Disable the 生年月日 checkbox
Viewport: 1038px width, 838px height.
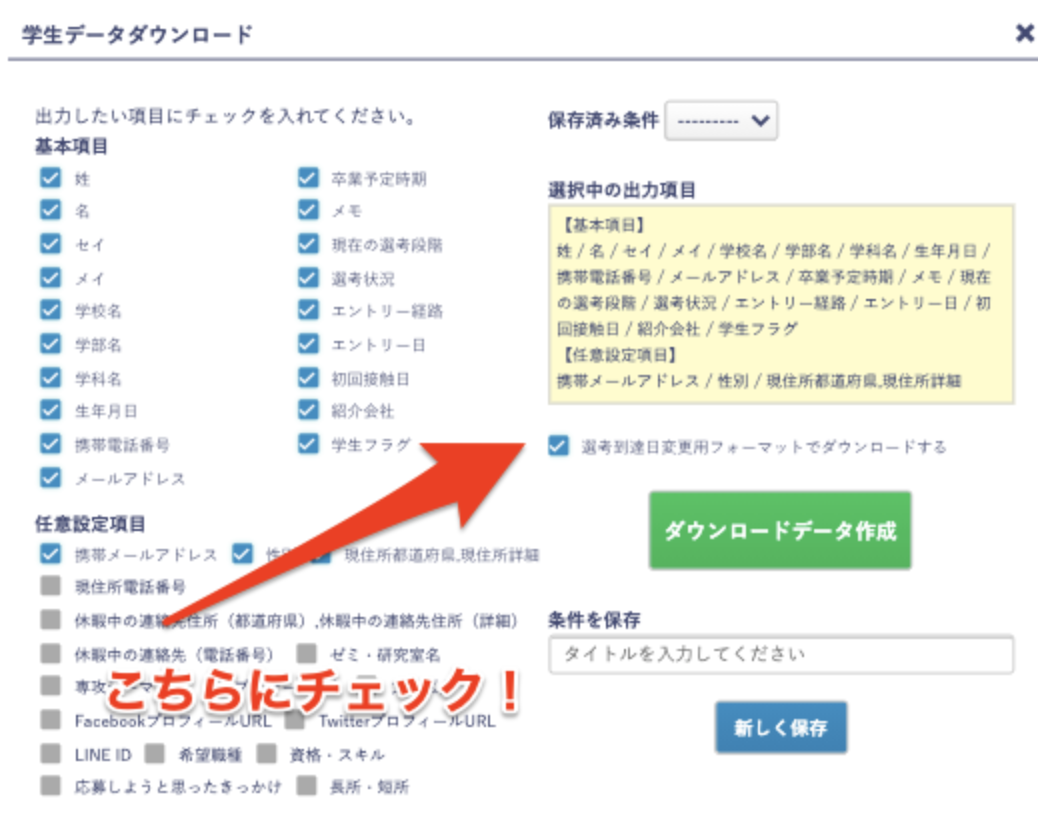tap(50, 410)
